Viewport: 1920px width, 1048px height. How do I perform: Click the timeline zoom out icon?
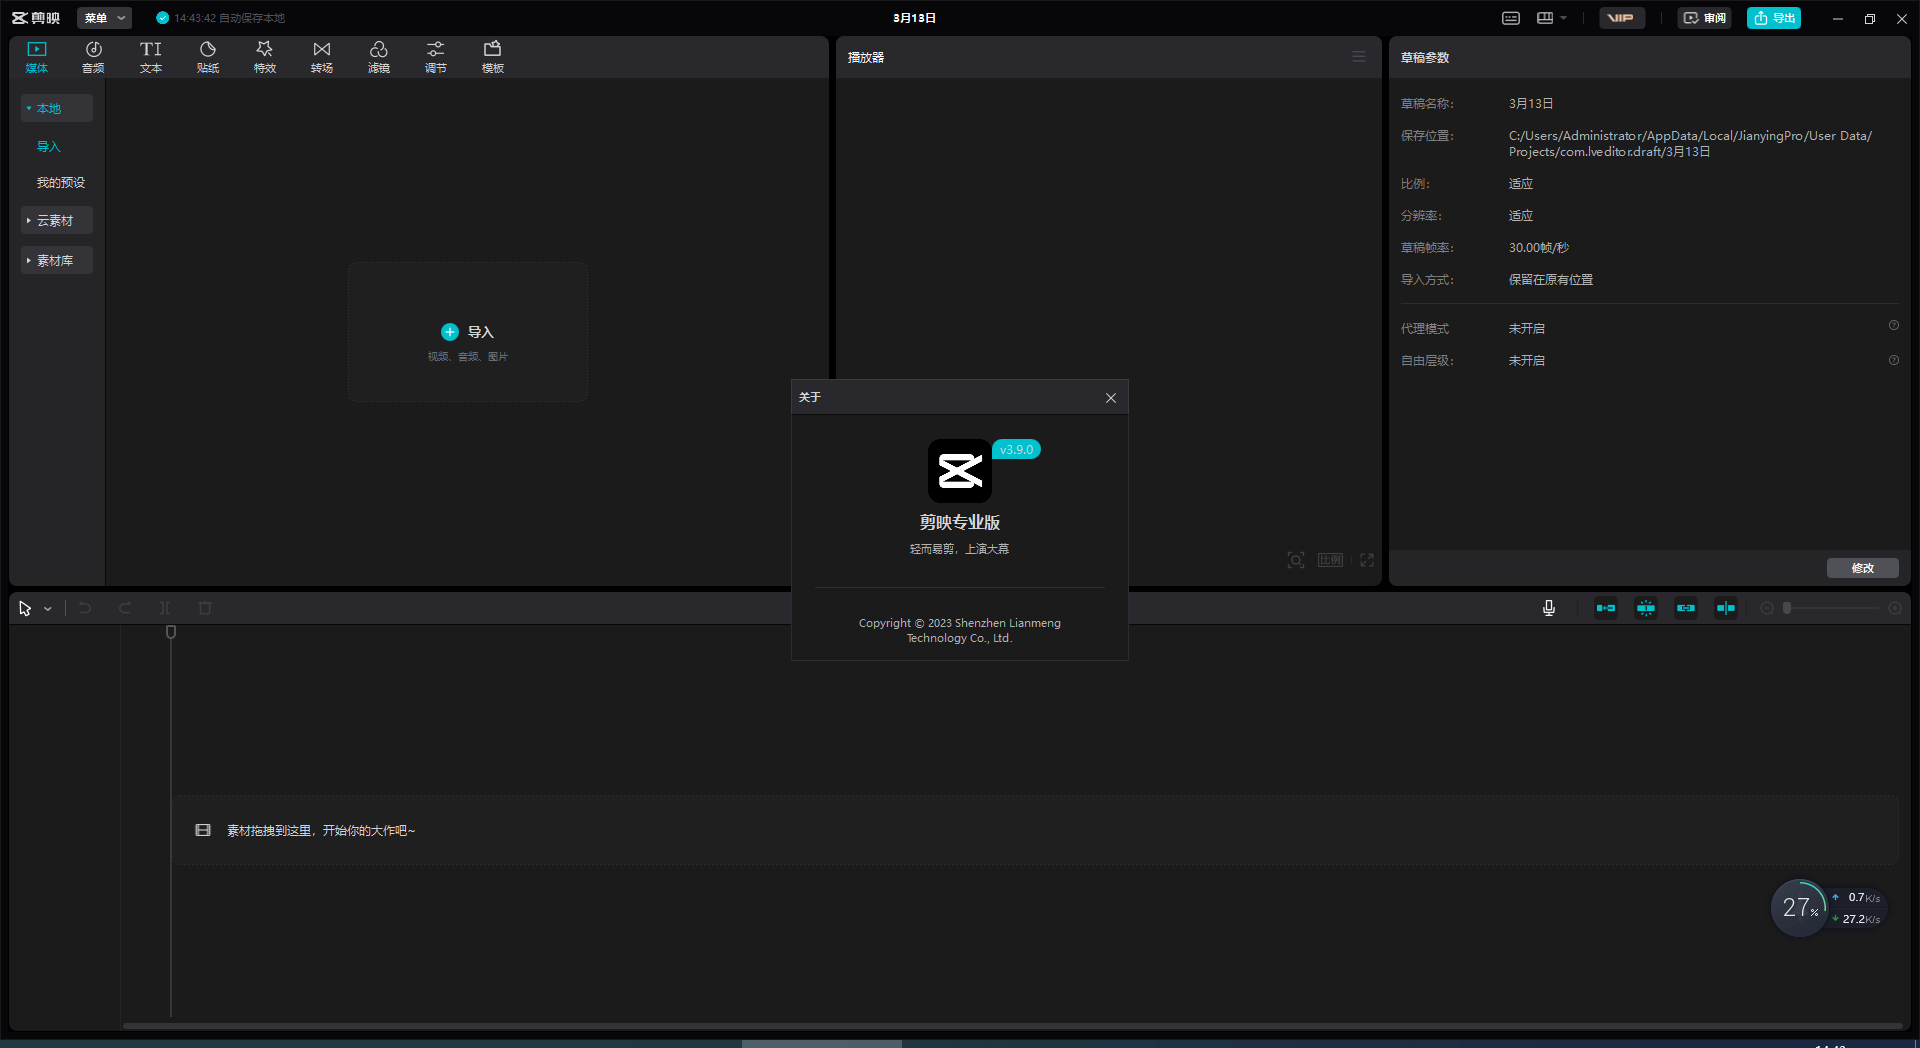coord(1767,608)
